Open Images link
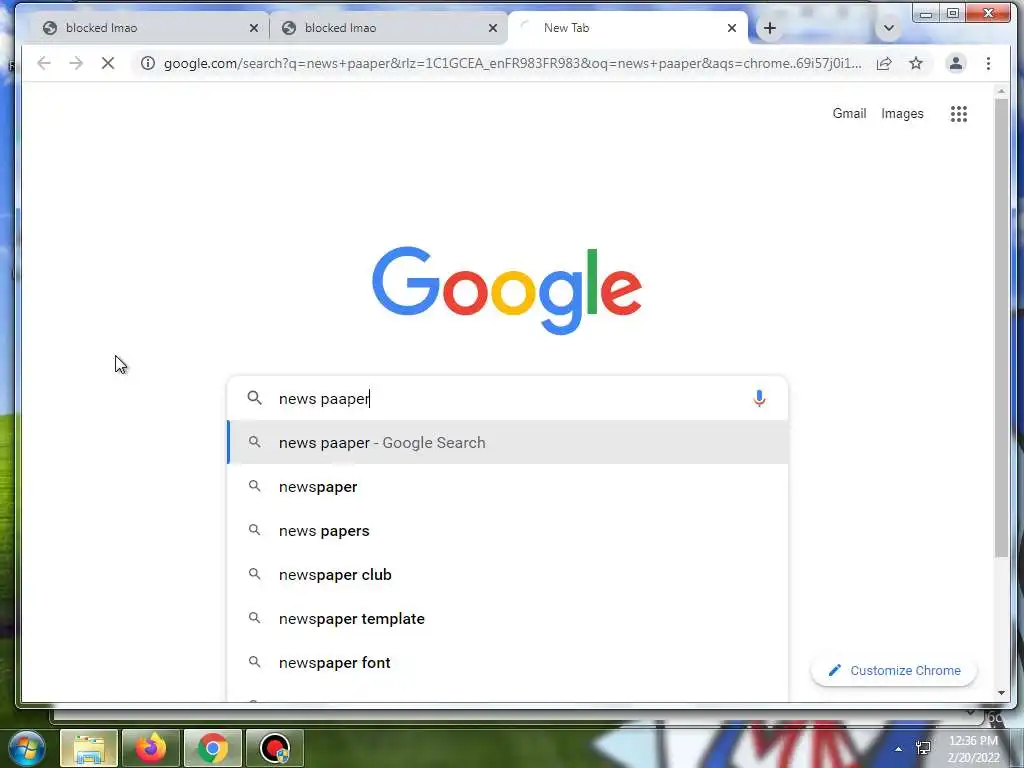 tap(902, 114)
